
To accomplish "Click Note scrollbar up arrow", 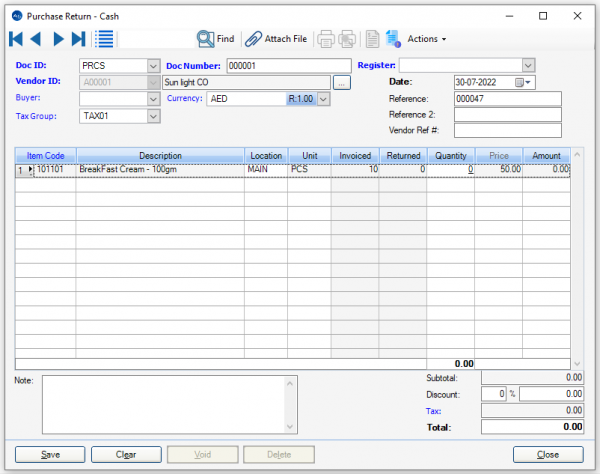I will coord(290,383).
